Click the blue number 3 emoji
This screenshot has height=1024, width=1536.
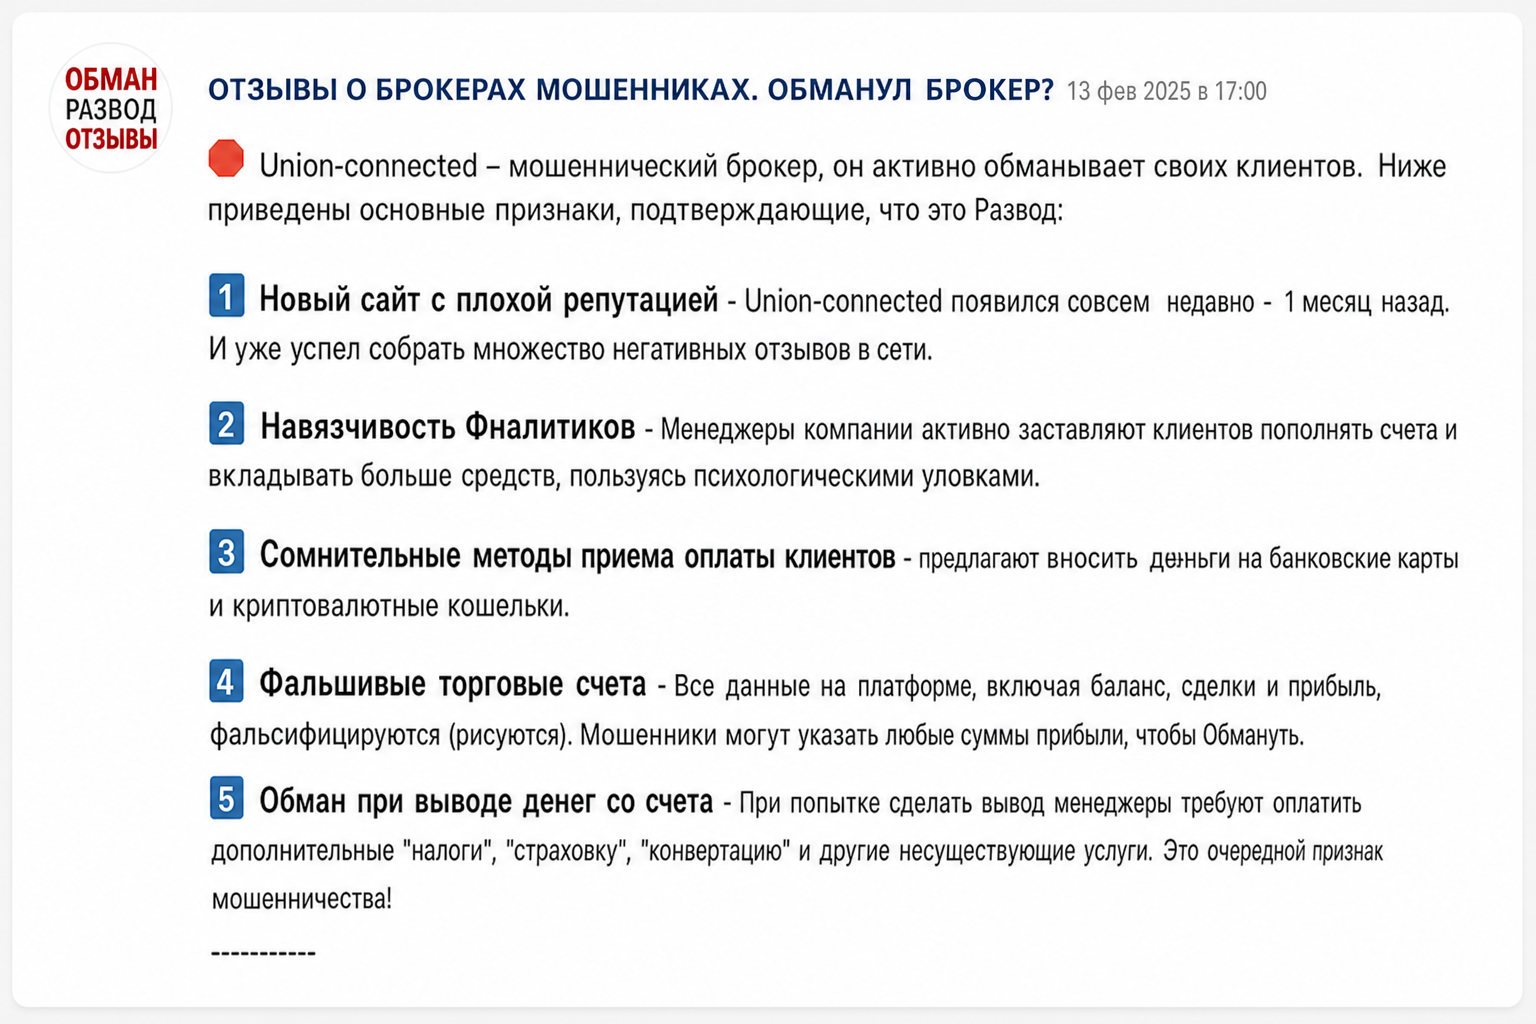point(226,552)
